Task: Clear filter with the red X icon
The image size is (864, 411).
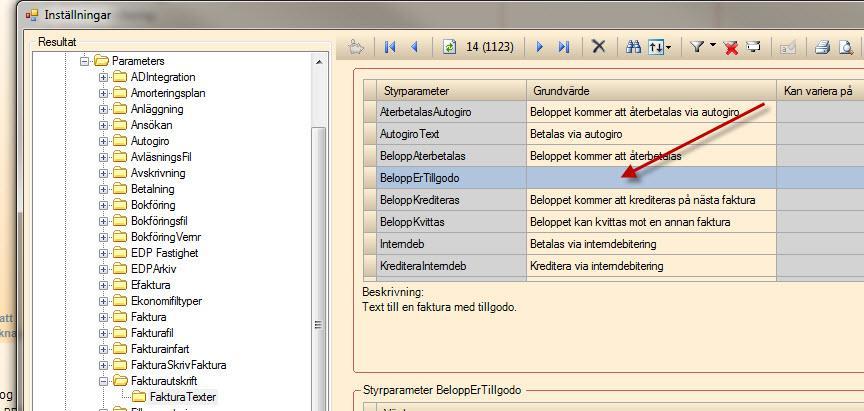Action: tap(731, 48)
